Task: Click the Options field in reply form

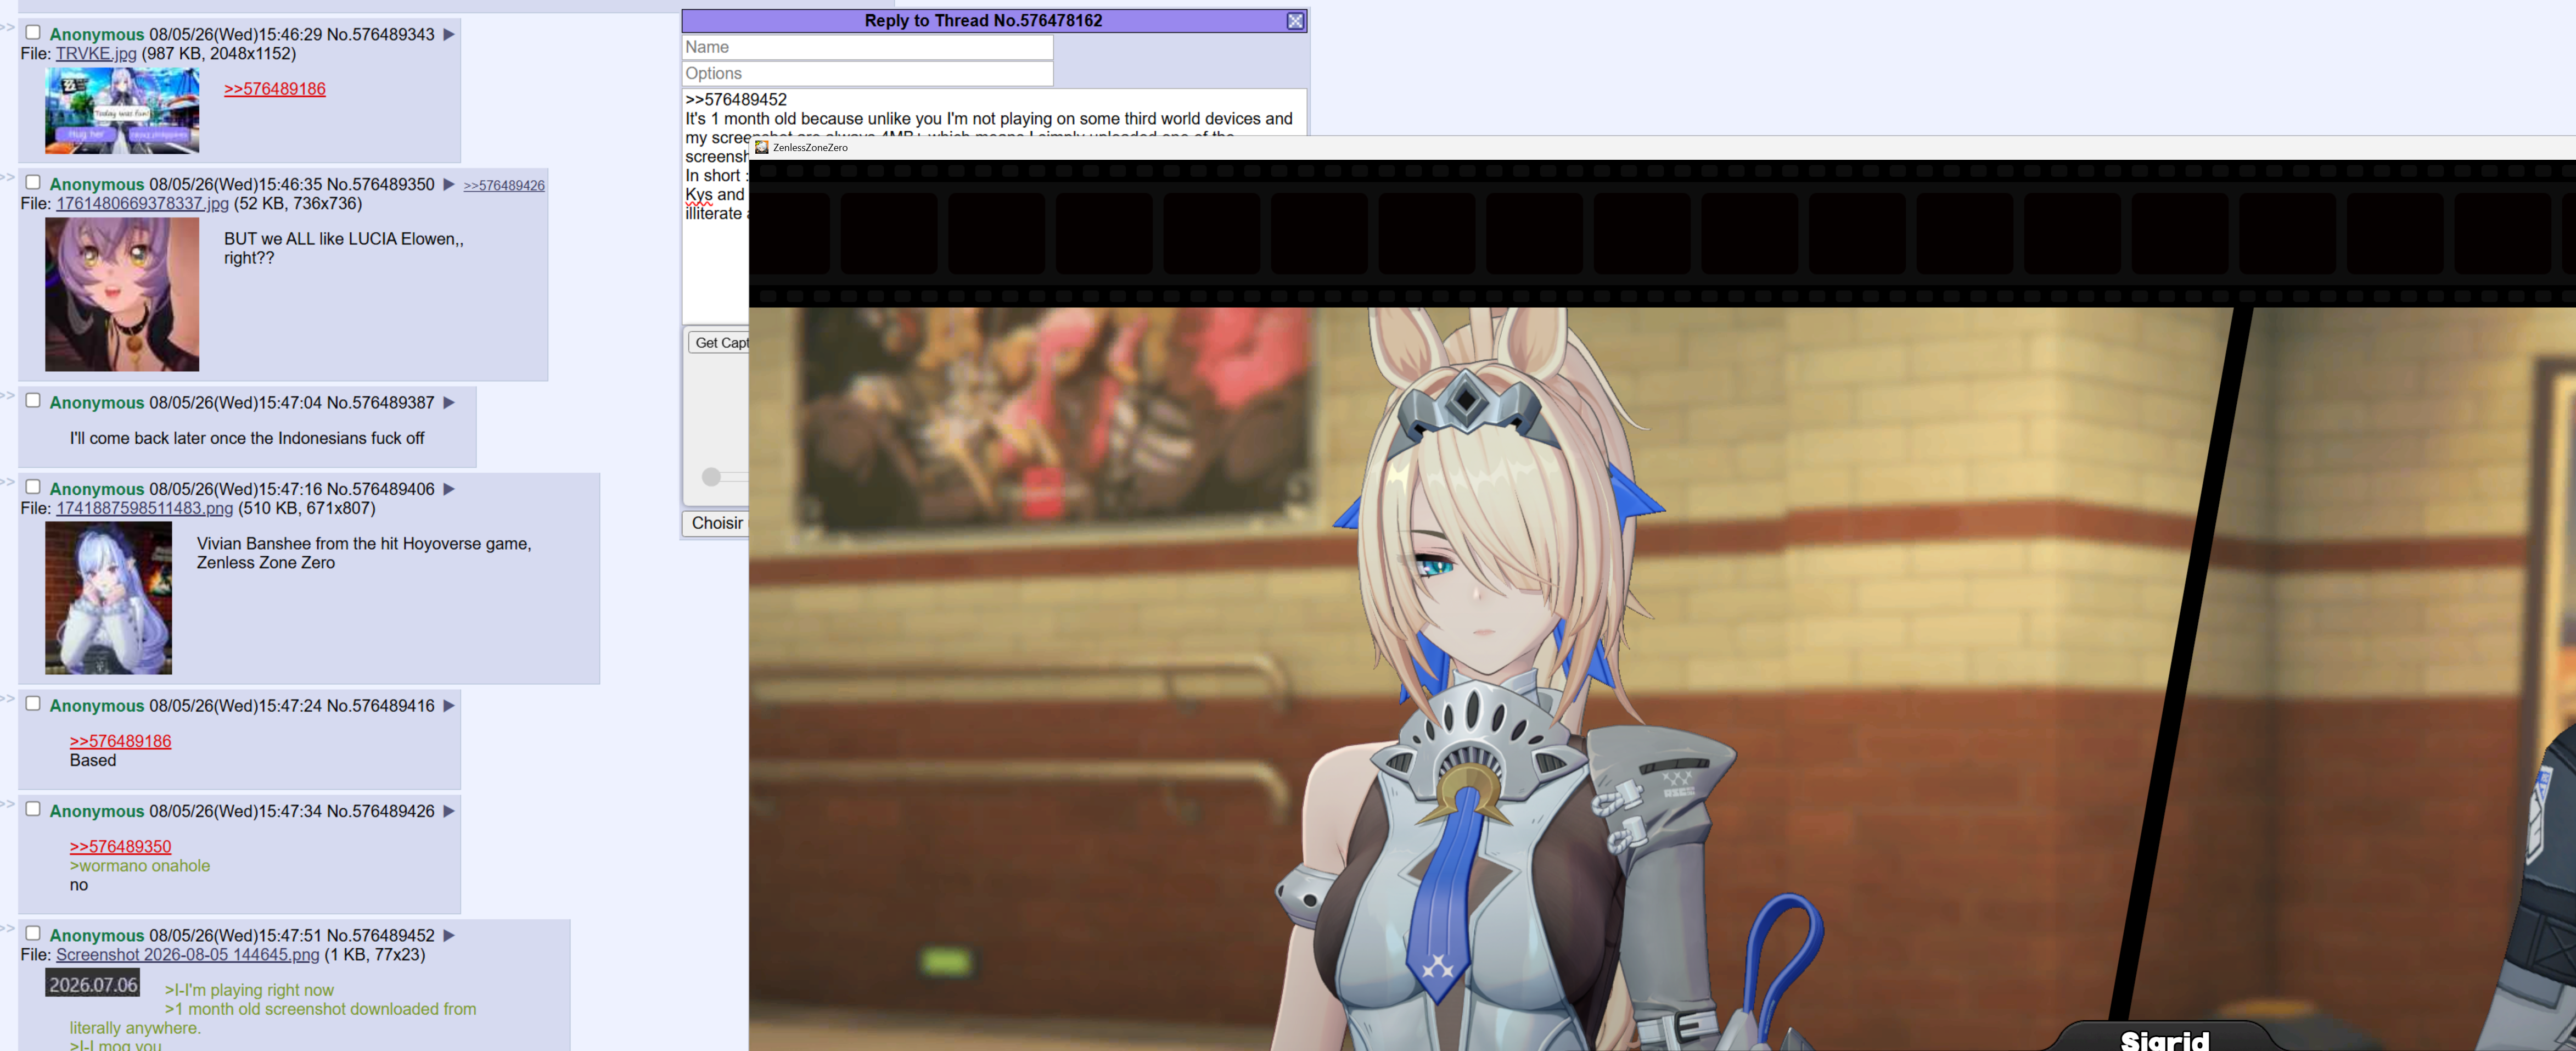Action: coord(867,73)
